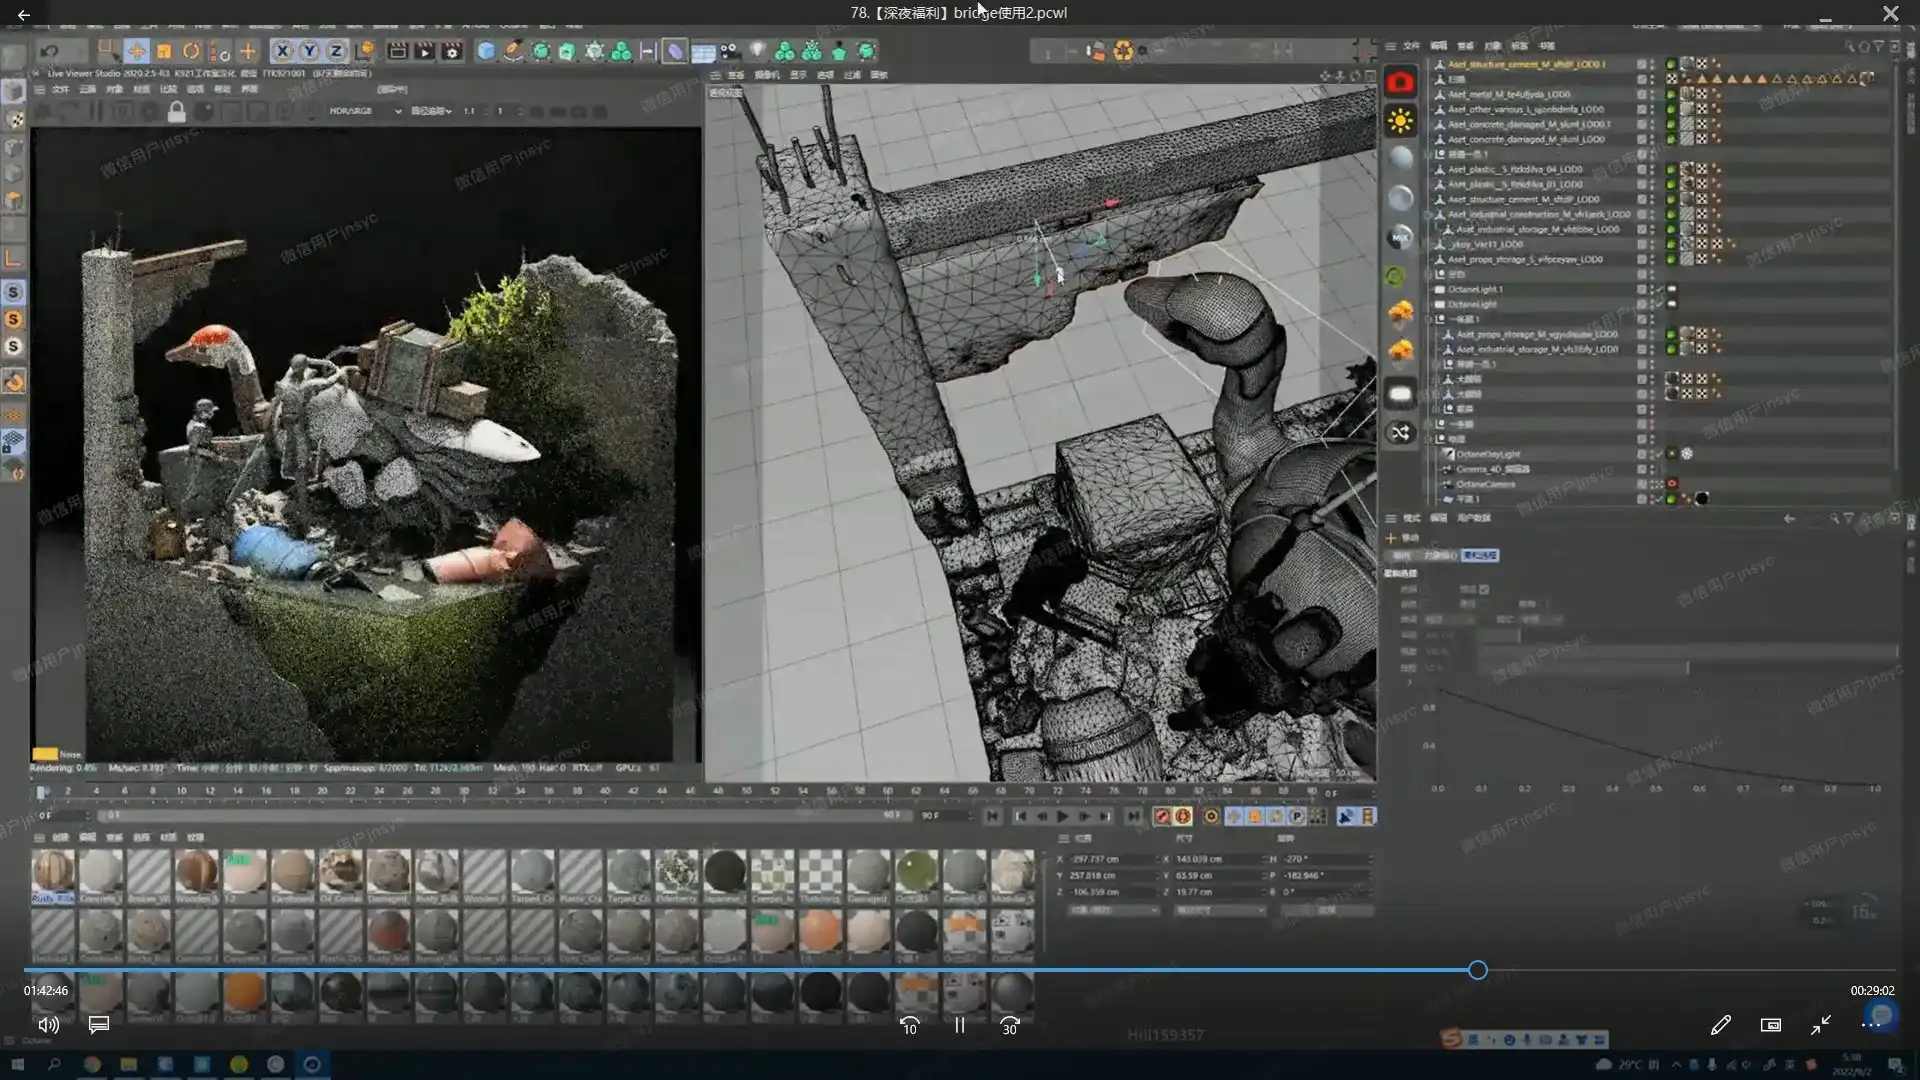Select the Rotate tool in top toolbar
Screen dimensions: 1920x1080
tap(191, 51)
